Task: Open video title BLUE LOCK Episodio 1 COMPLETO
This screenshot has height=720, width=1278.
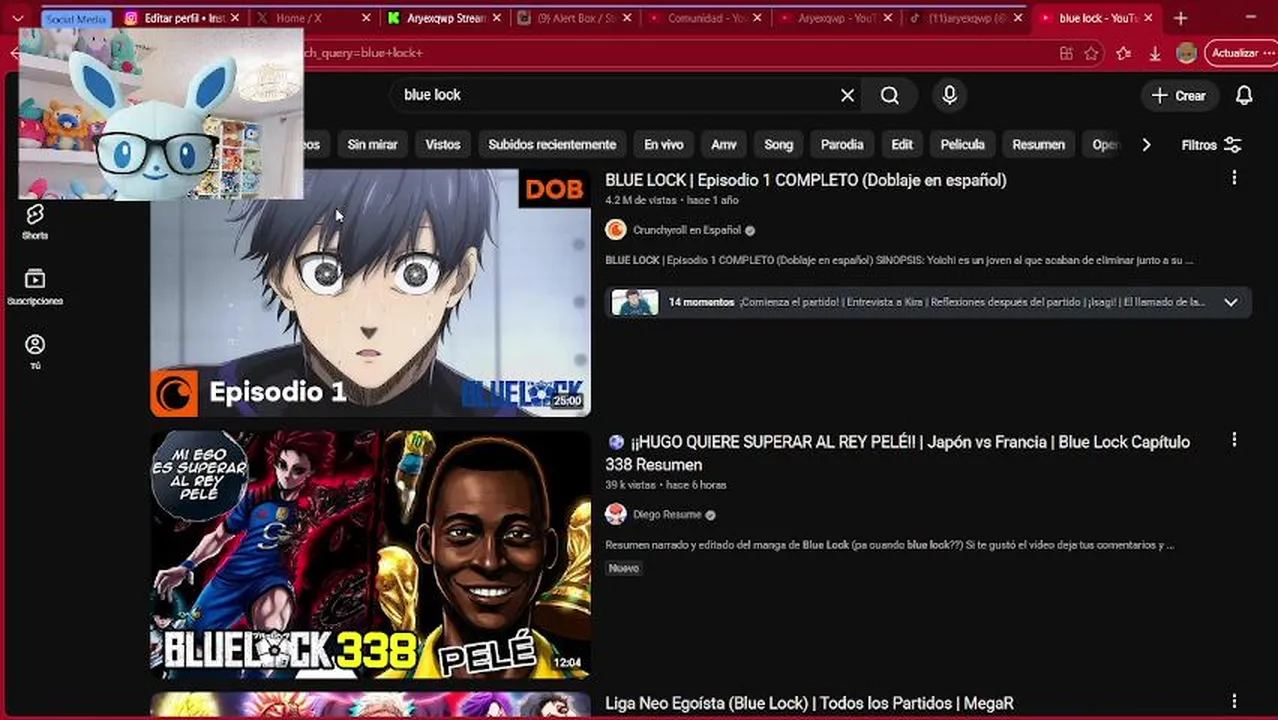Action: tap(806, 180)
